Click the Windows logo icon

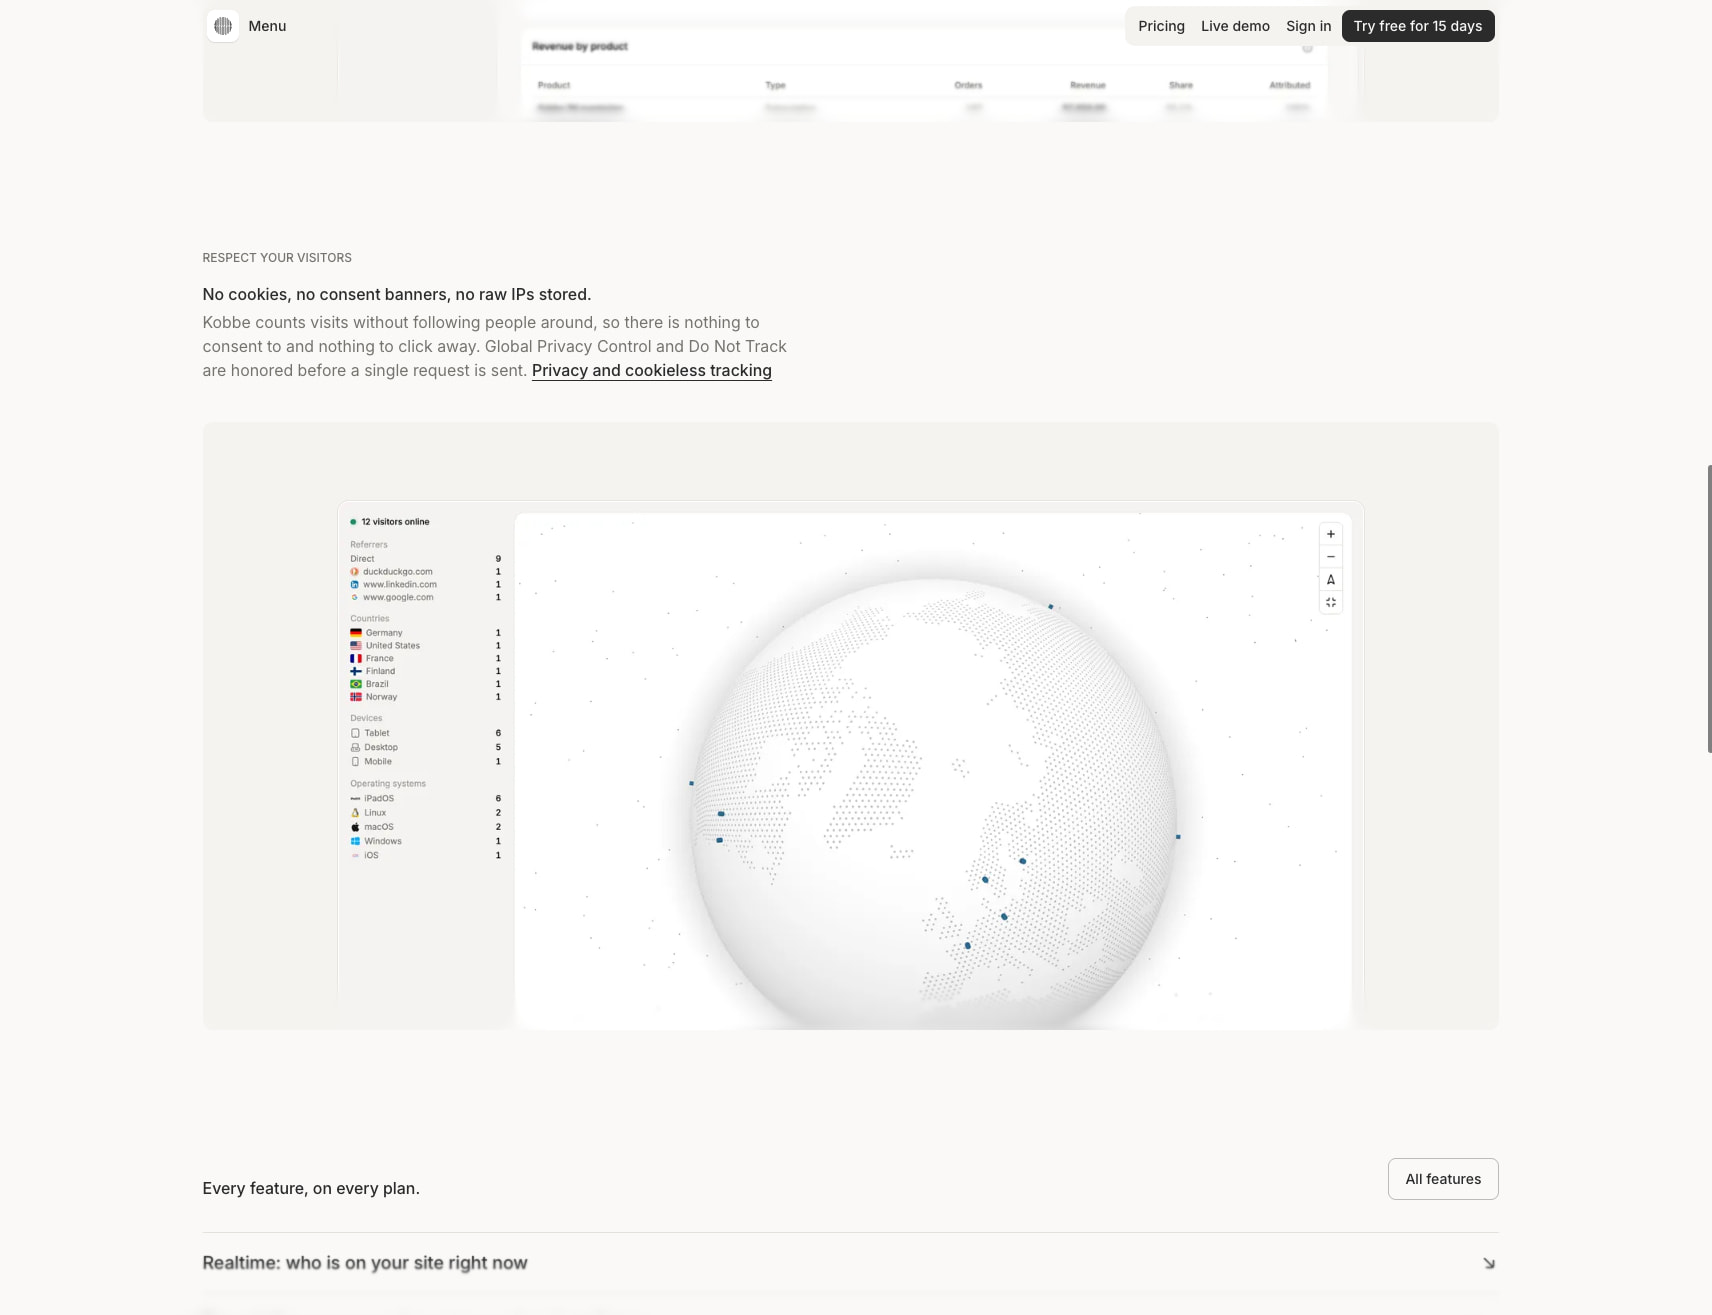click(x=355, y=841)
